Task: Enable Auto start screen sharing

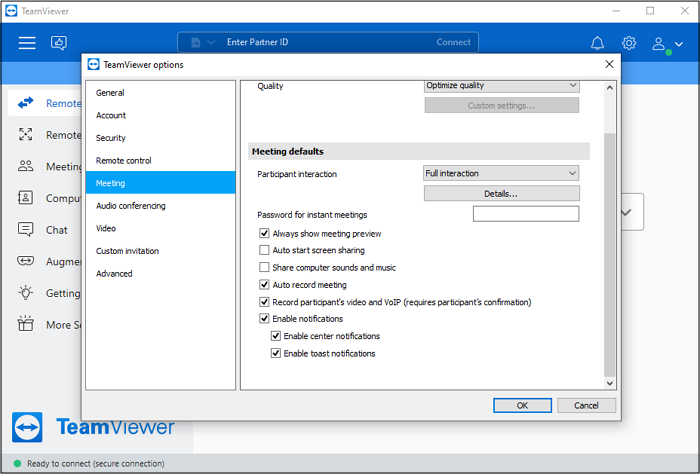Action: click(265, 250)
